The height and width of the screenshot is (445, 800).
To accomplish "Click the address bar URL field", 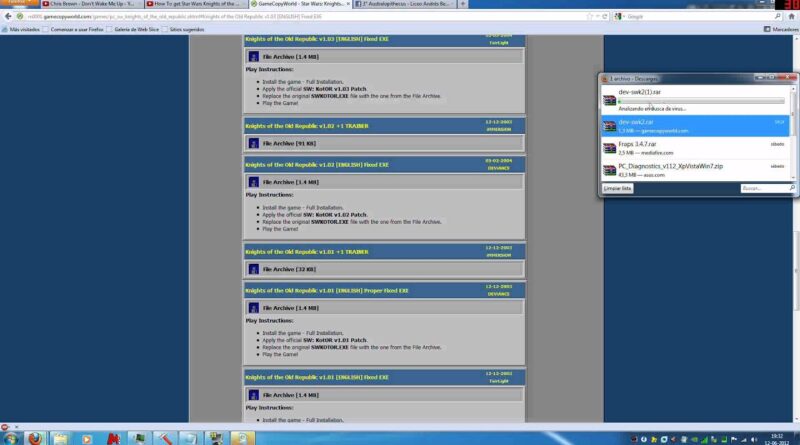I will (304, 16).
